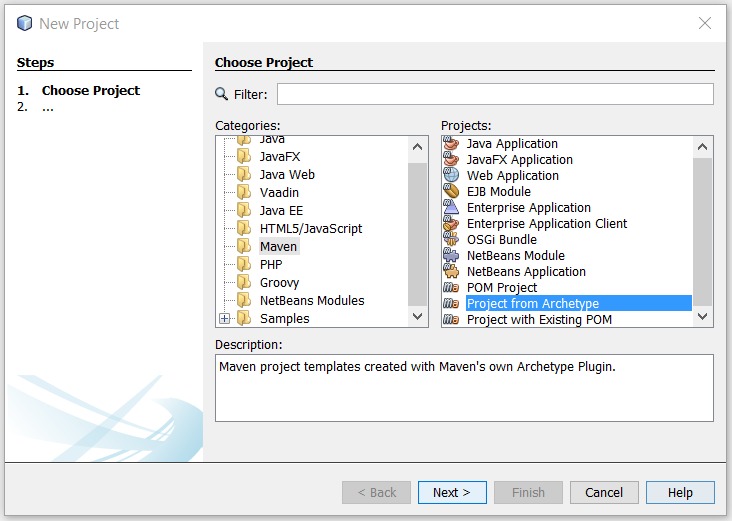Select Java Application project type
732x521 pixels.
click(x=512, y=143)
